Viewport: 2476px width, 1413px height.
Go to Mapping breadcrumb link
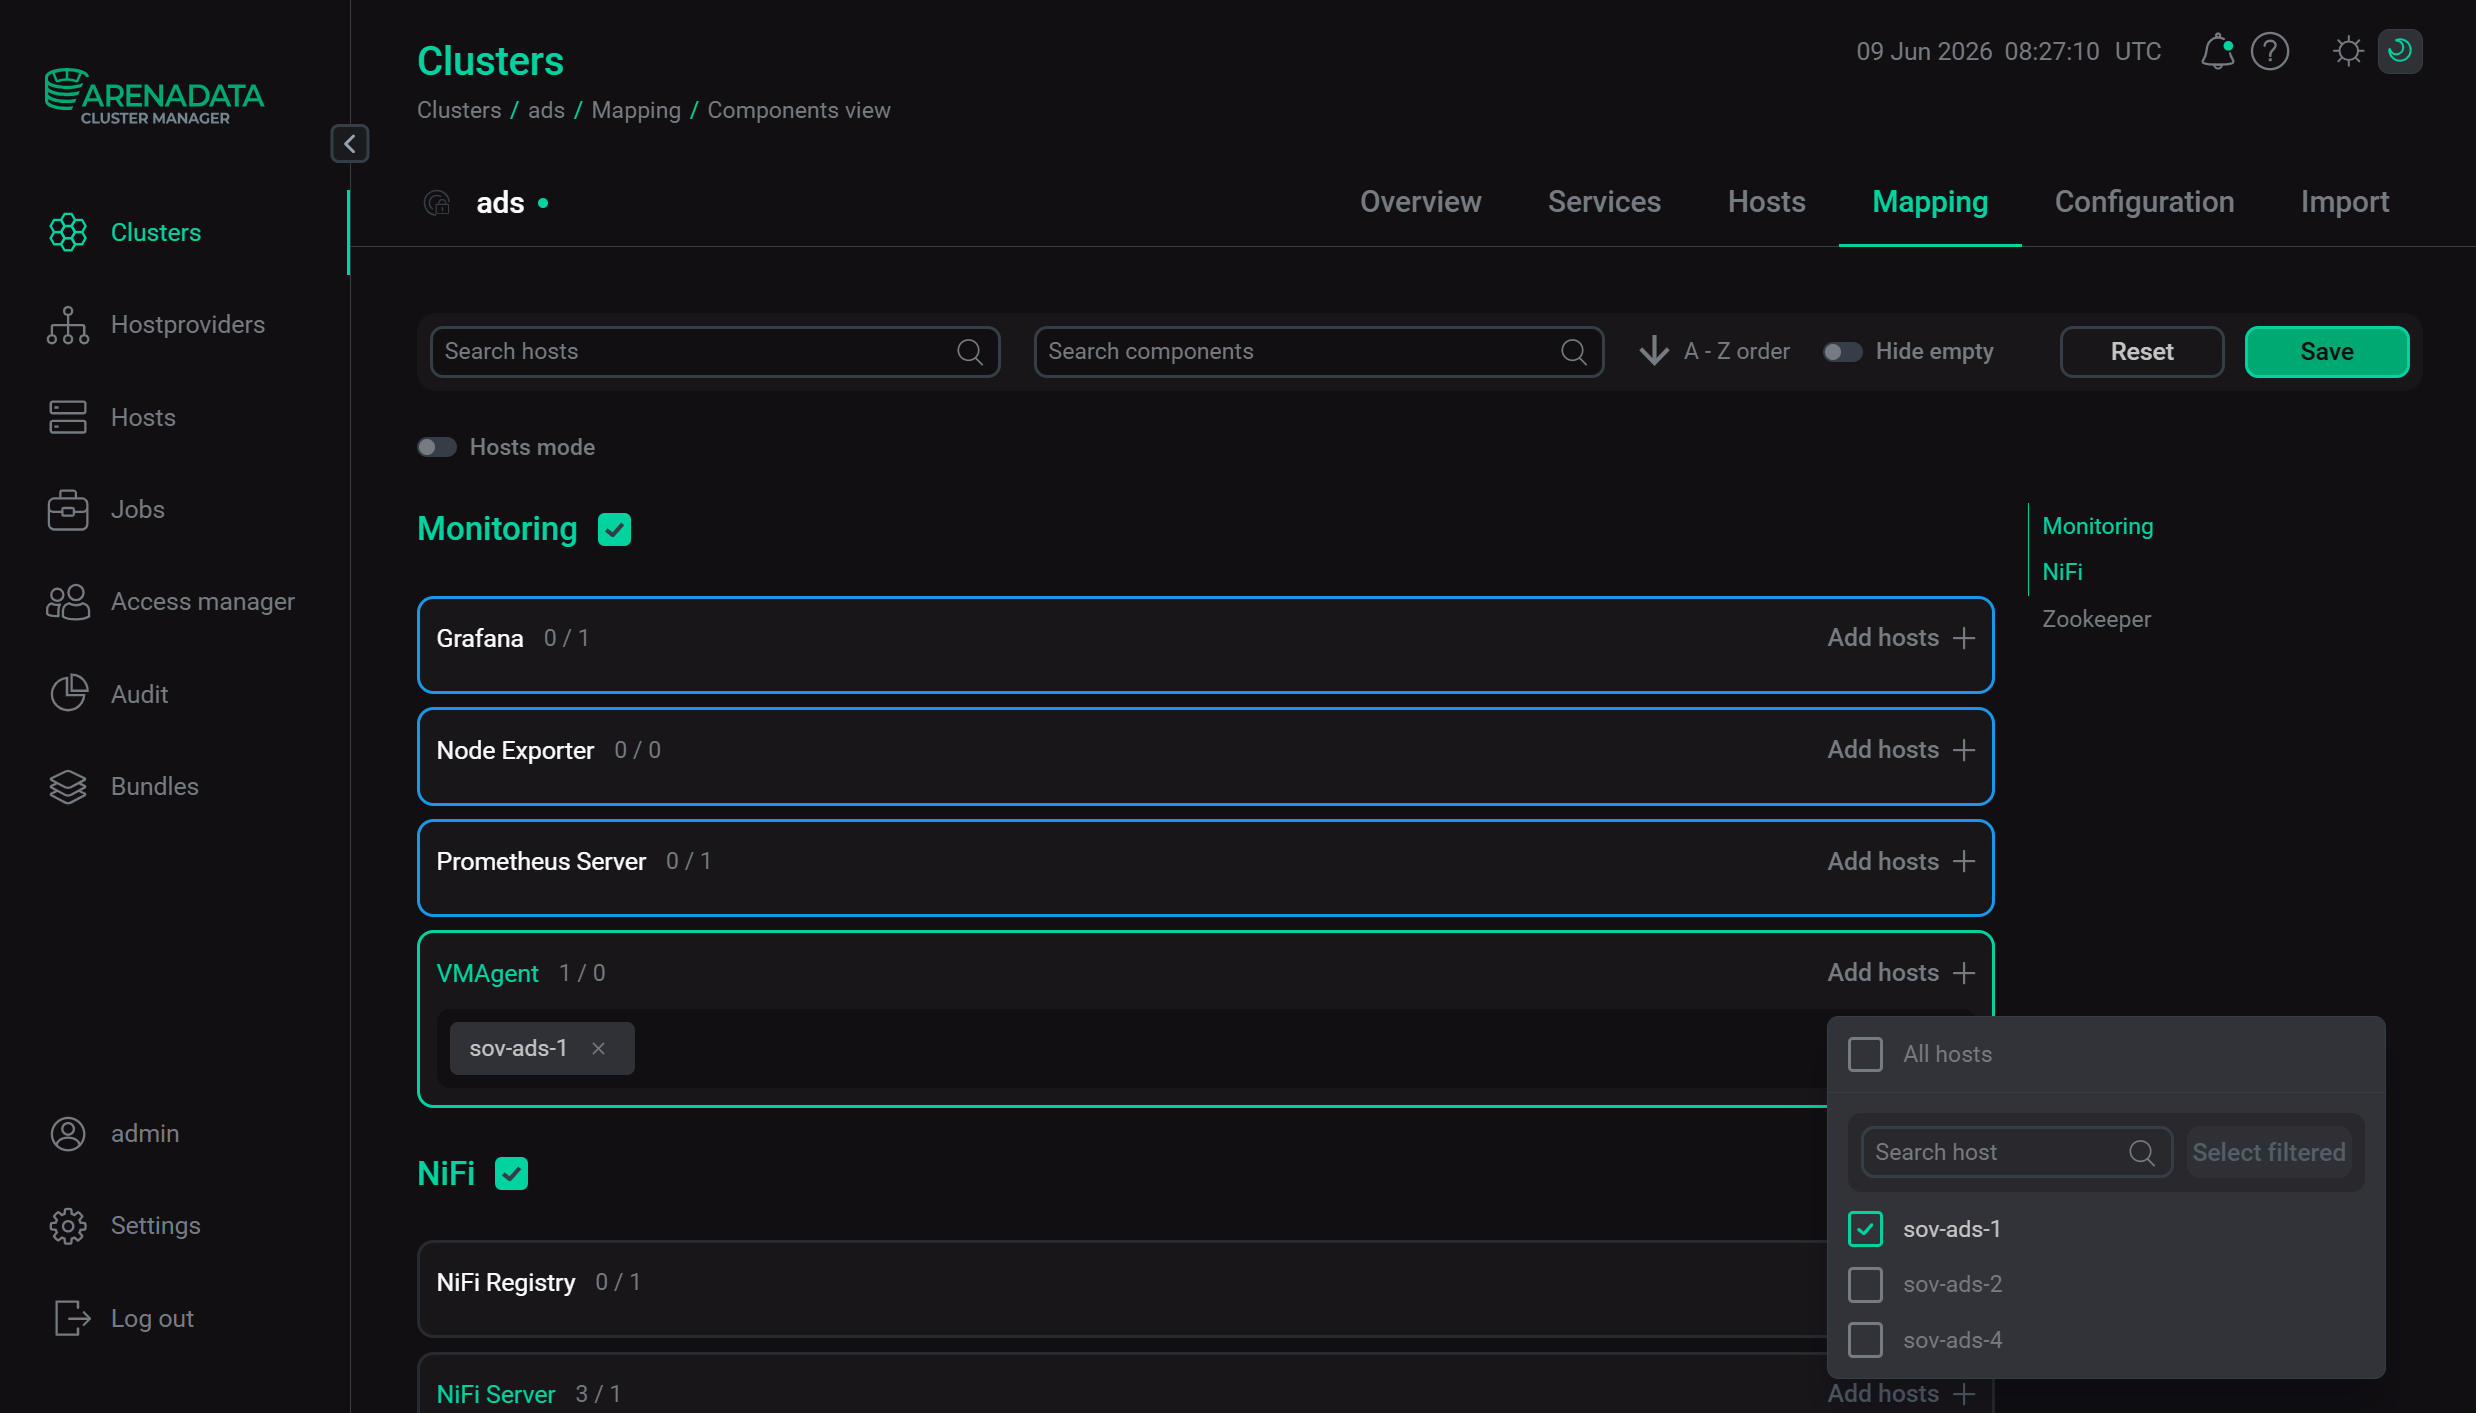click(636, 110)
